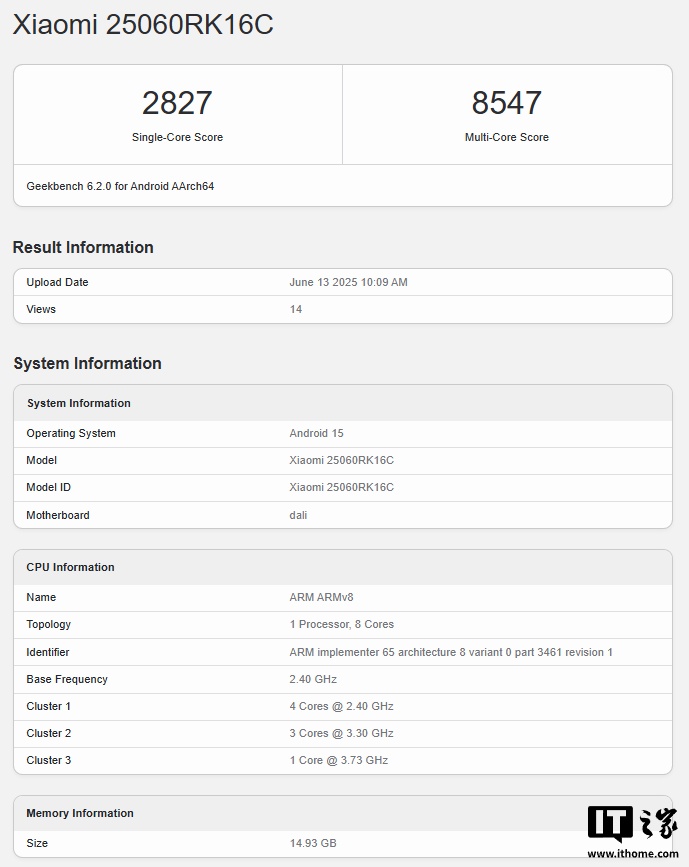This screenshot has height=867, width=689.
Task: Click the 14.93 GB memory size value
Action: [313, 843]
